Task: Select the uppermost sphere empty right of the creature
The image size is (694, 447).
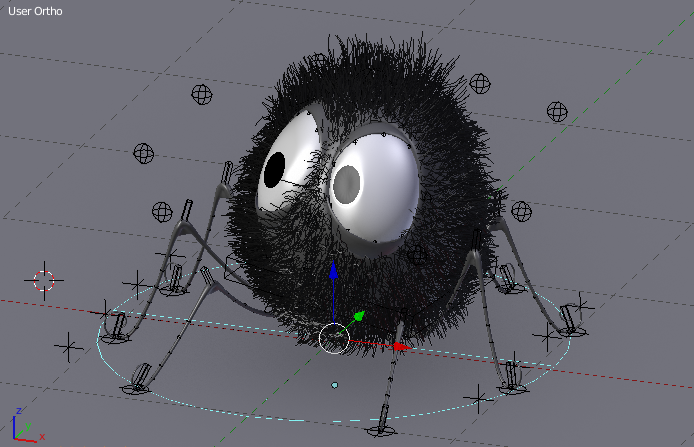Action: click(480, 83)
